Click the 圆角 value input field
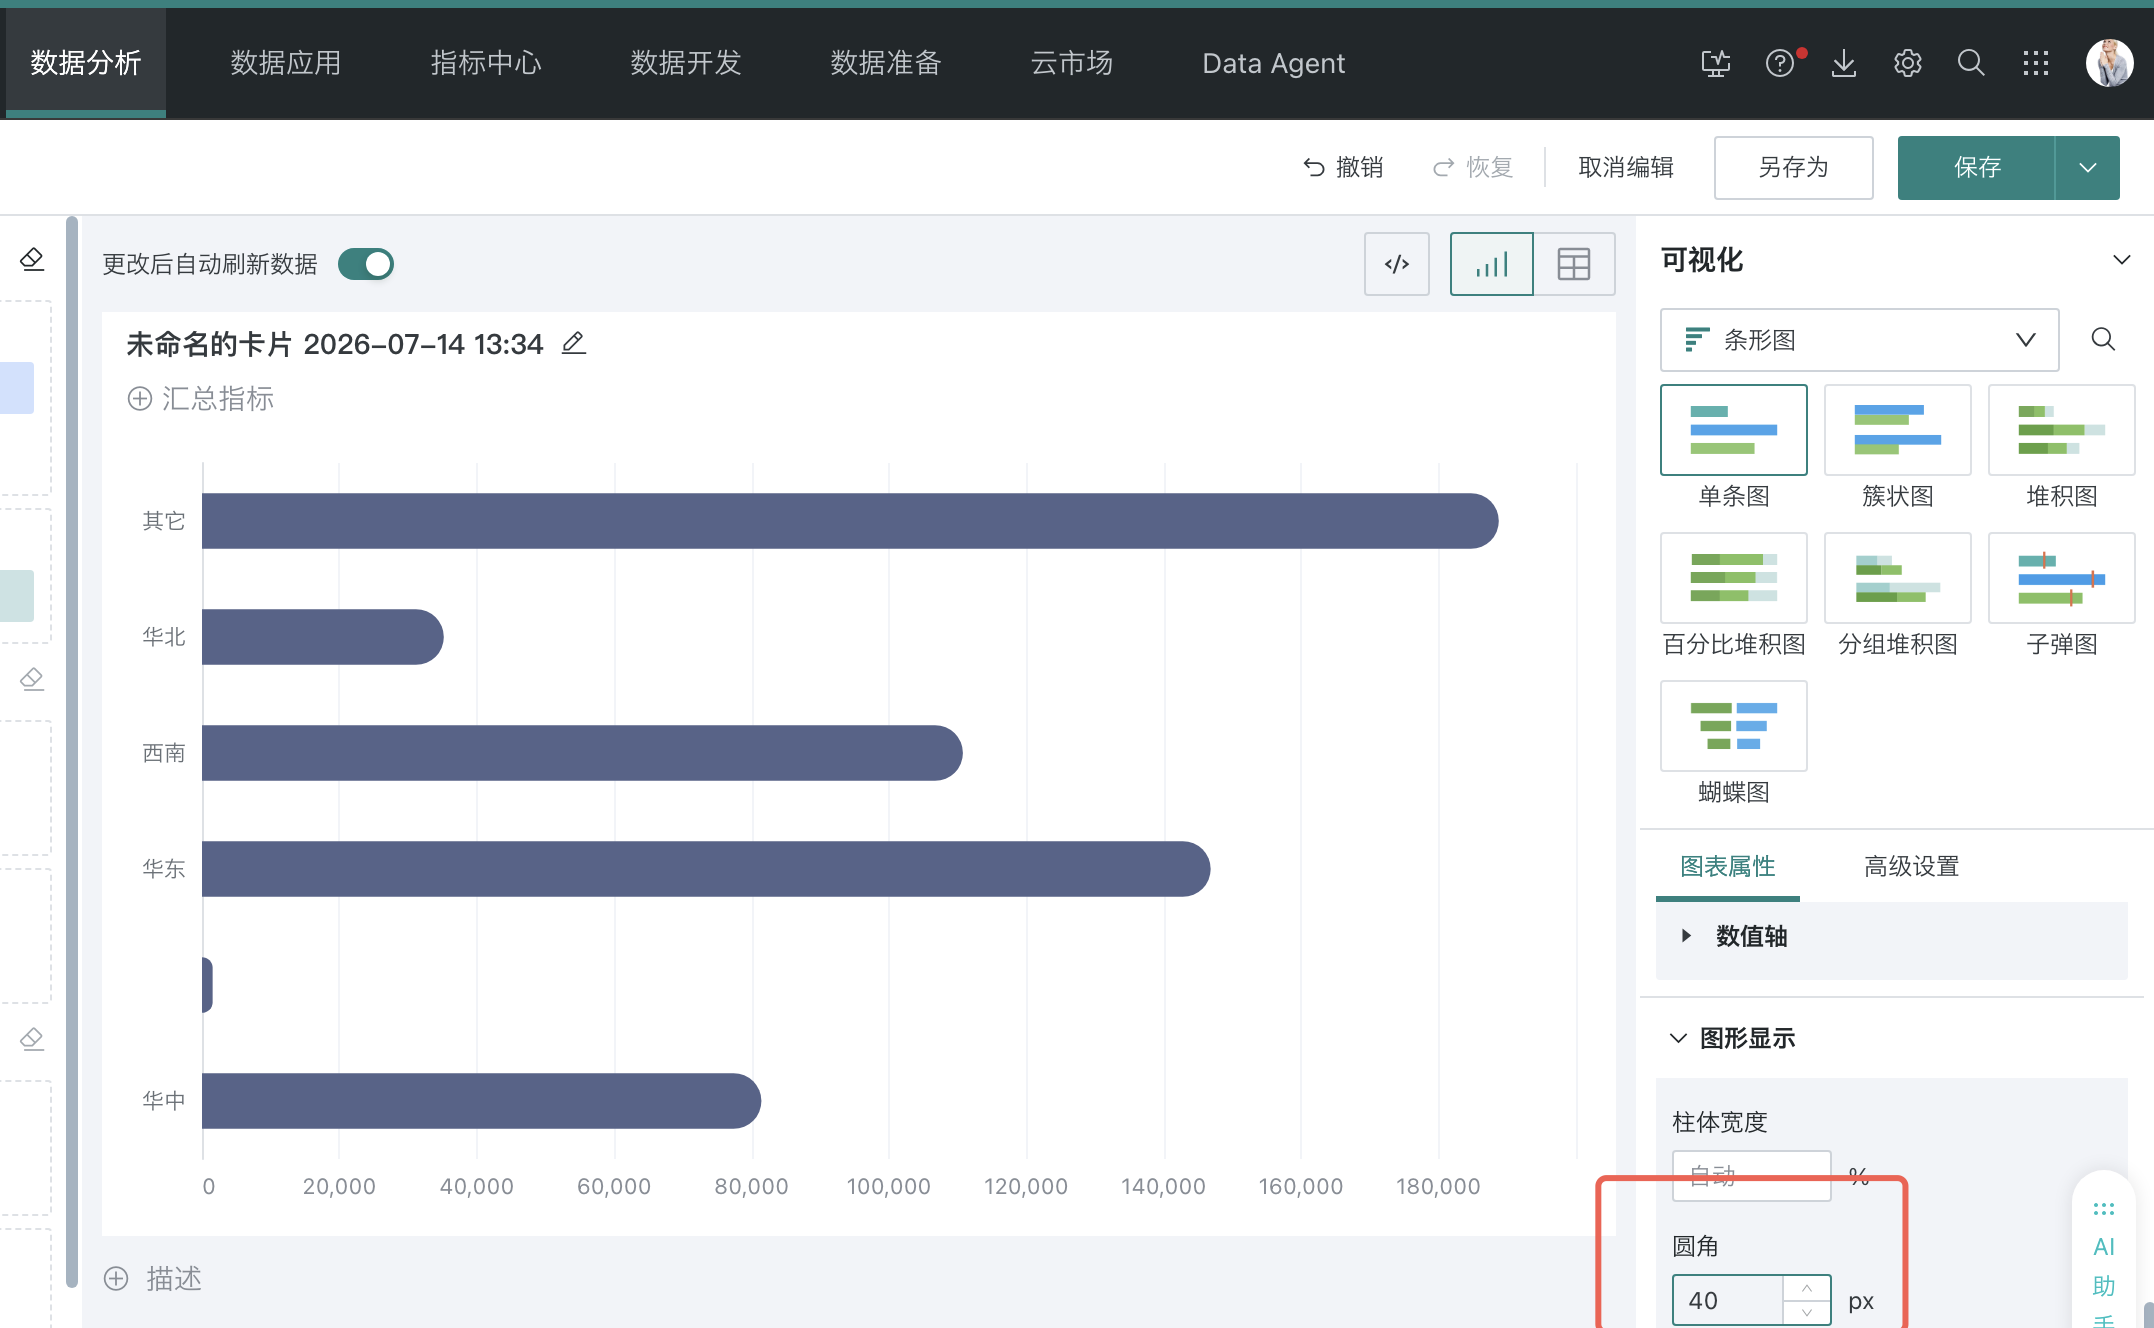Screen dimensions: 2154x1328 pyautogui.click(x=1728, y=1300)
